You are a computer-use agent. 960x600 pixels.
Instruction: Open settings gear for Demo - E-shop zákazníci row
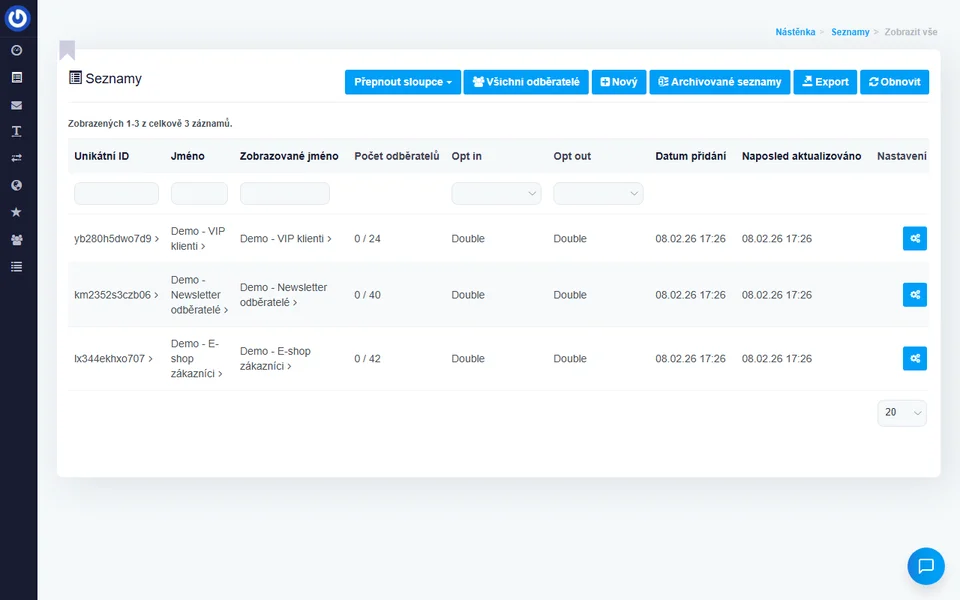[x=914, y=358]
